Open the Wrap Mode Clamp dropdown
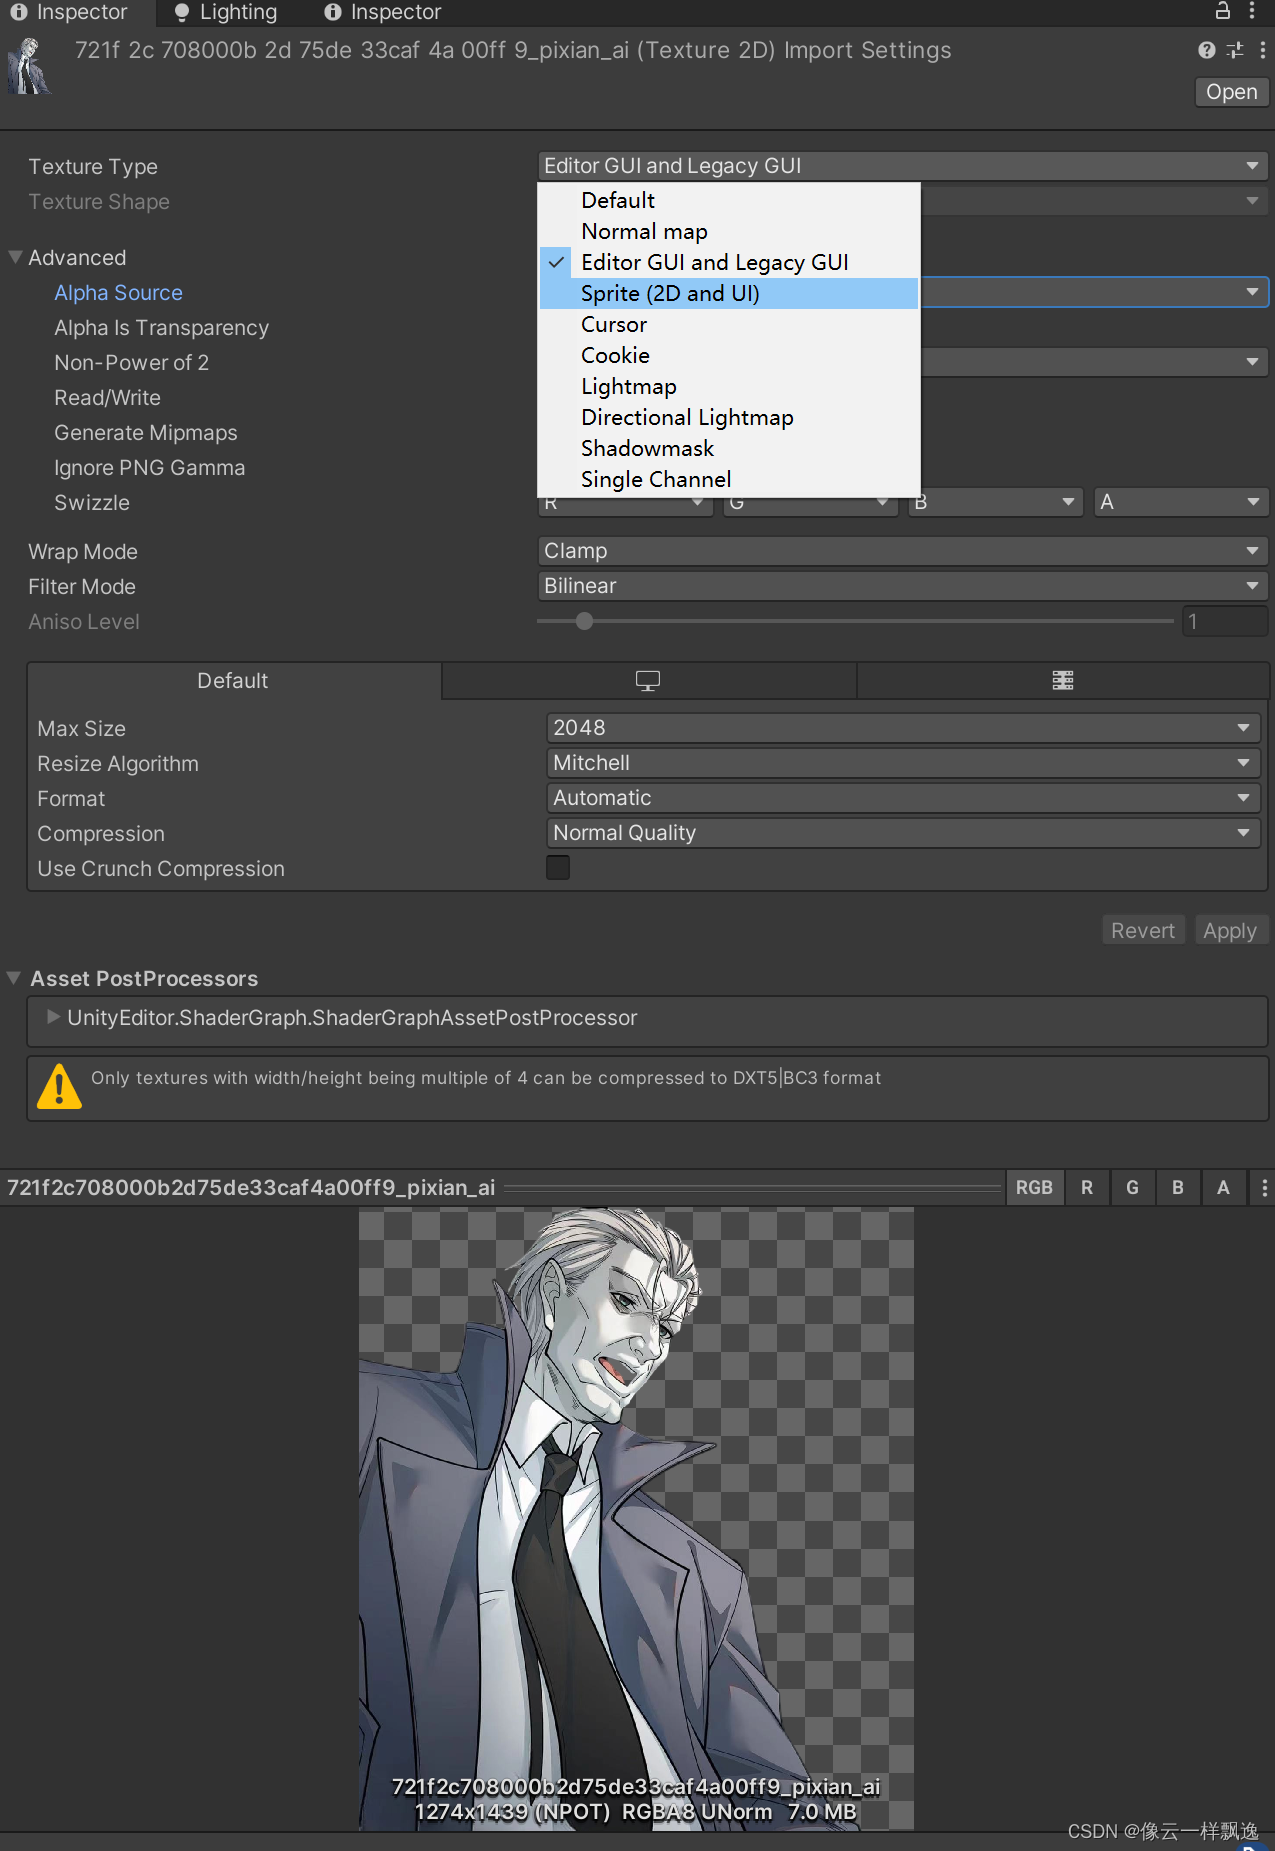Viewport: 1275px width, 1851px height. [x=902, y=551]
